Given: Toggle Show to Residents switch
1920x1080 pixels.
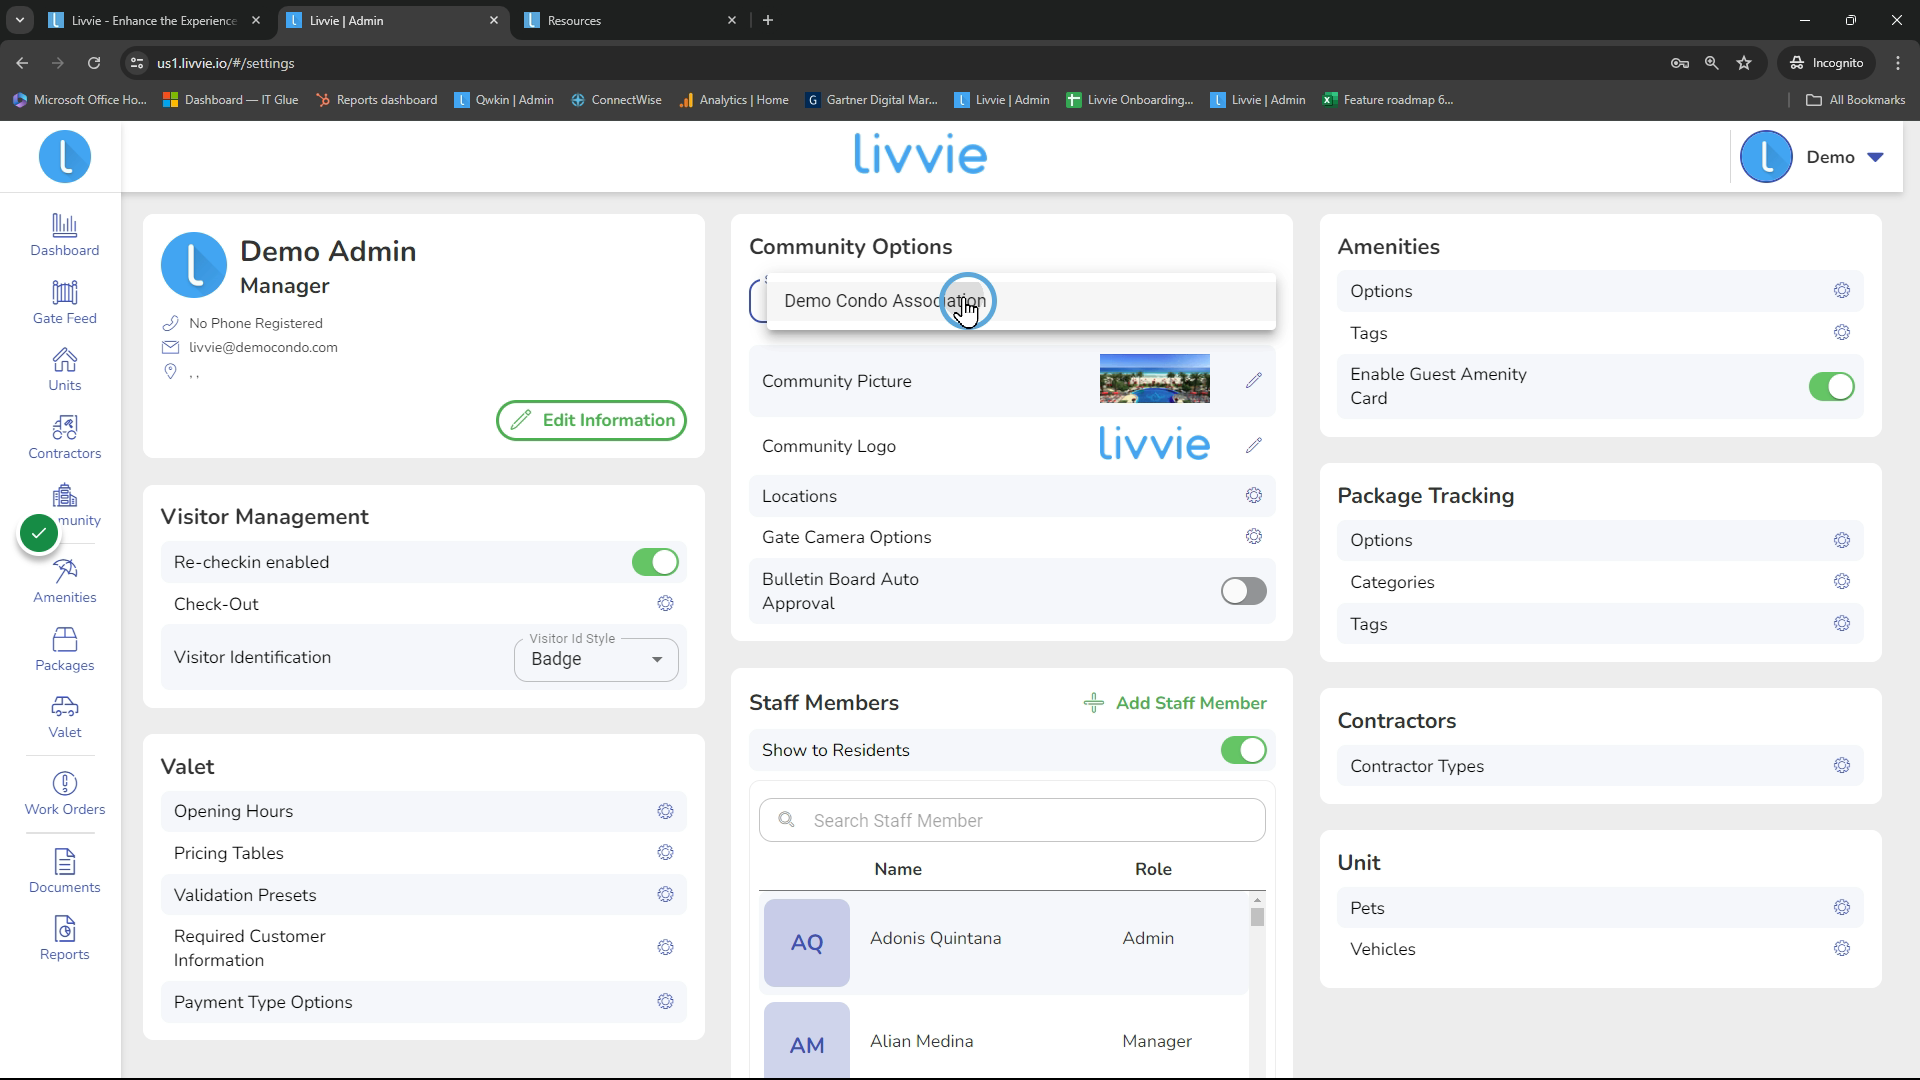Looking at the screenshot, I should [1243, 750].
